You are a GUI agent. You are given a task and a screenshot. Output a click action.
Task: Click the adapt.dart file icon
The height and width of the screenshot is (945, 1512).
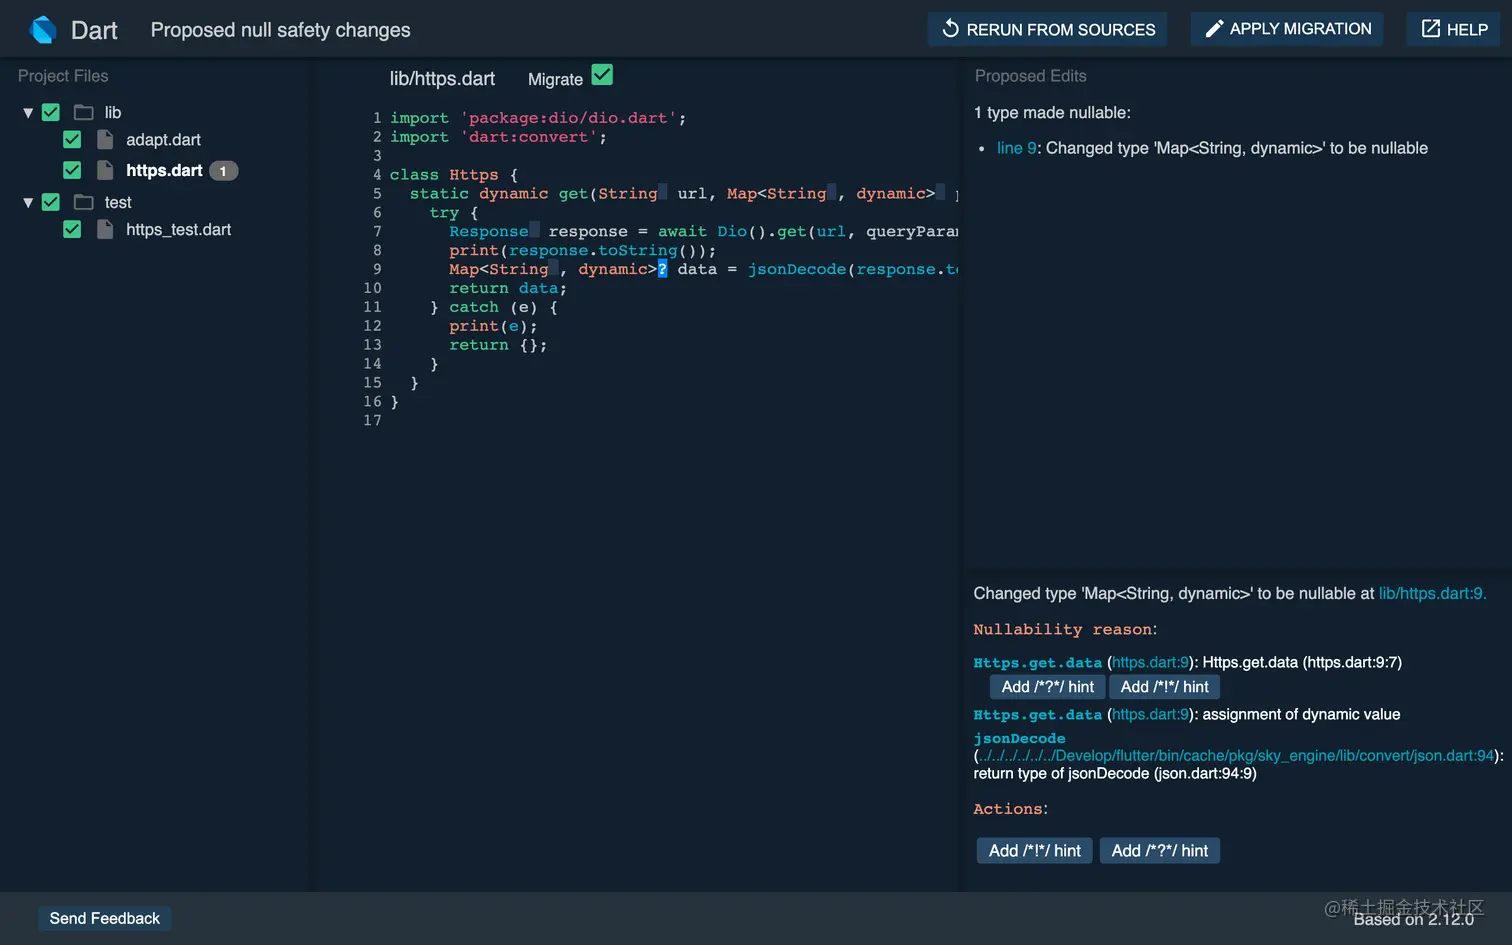coord(105,140)
